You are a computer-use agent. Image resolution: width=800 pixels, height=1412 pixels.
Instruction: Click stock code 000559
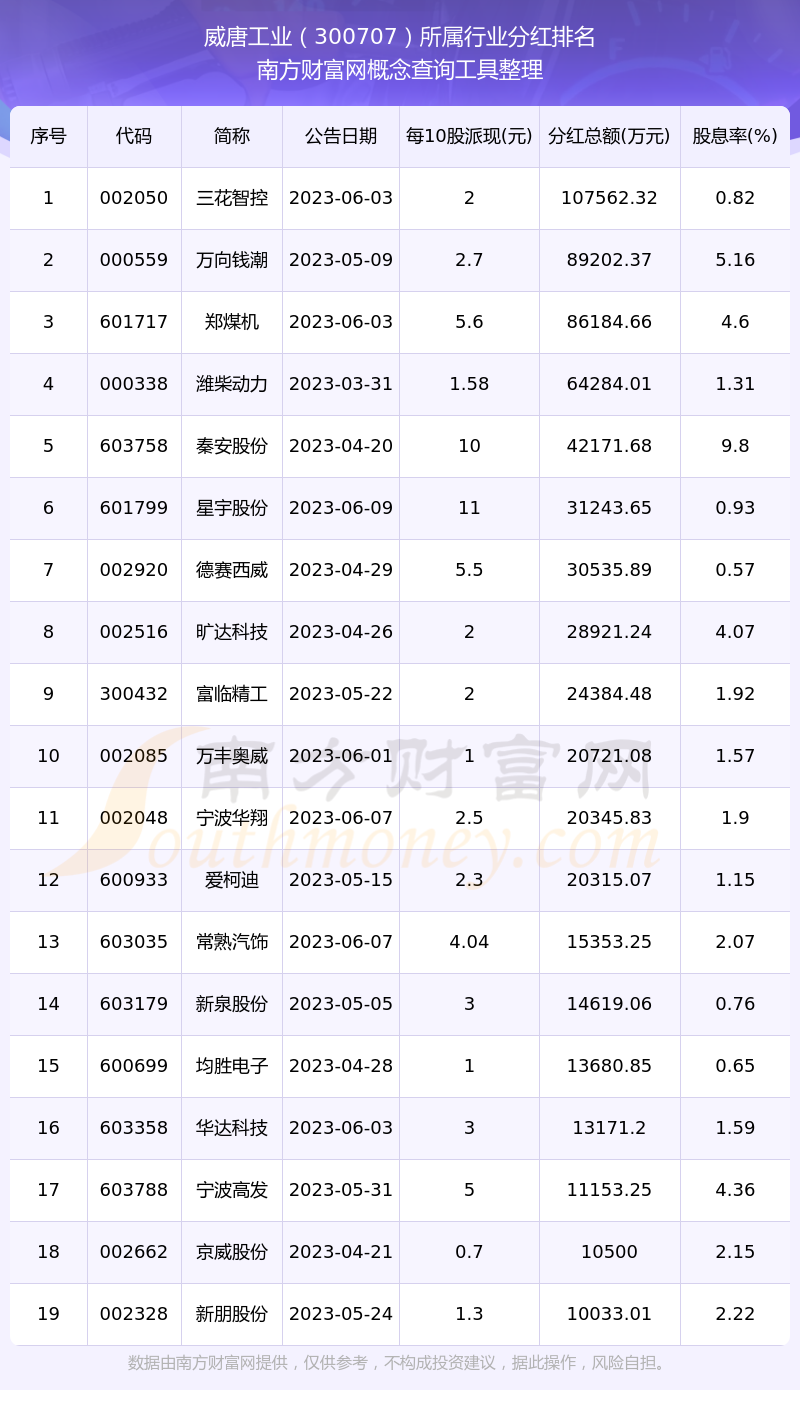click(134, 260)
